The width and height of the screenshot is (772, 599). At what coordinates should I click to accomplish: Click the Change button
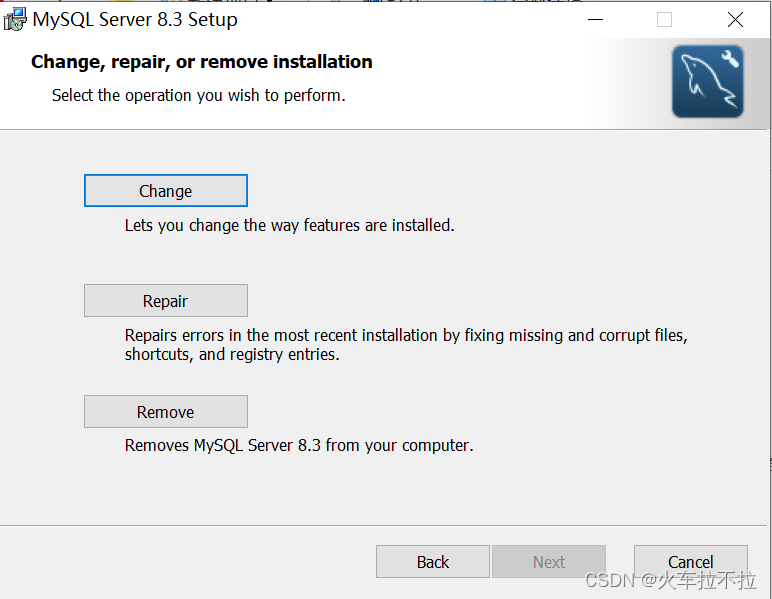click(x=165, y=190)
